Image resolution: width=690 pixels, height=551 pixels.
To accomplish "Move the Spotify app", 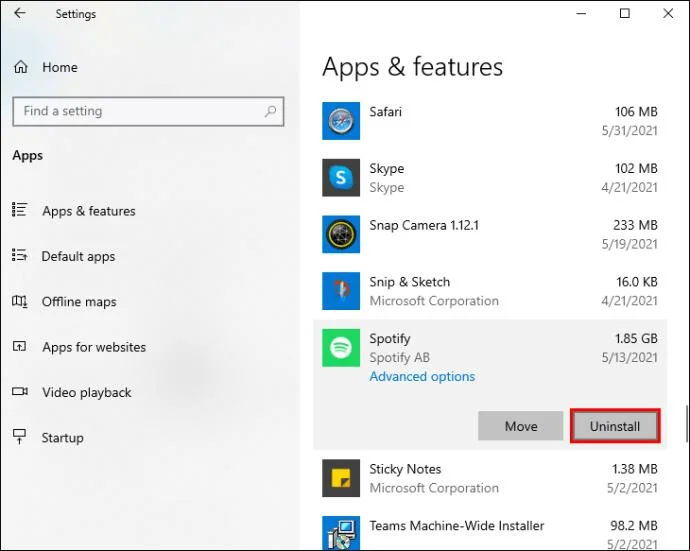I will tap(521, 426).
